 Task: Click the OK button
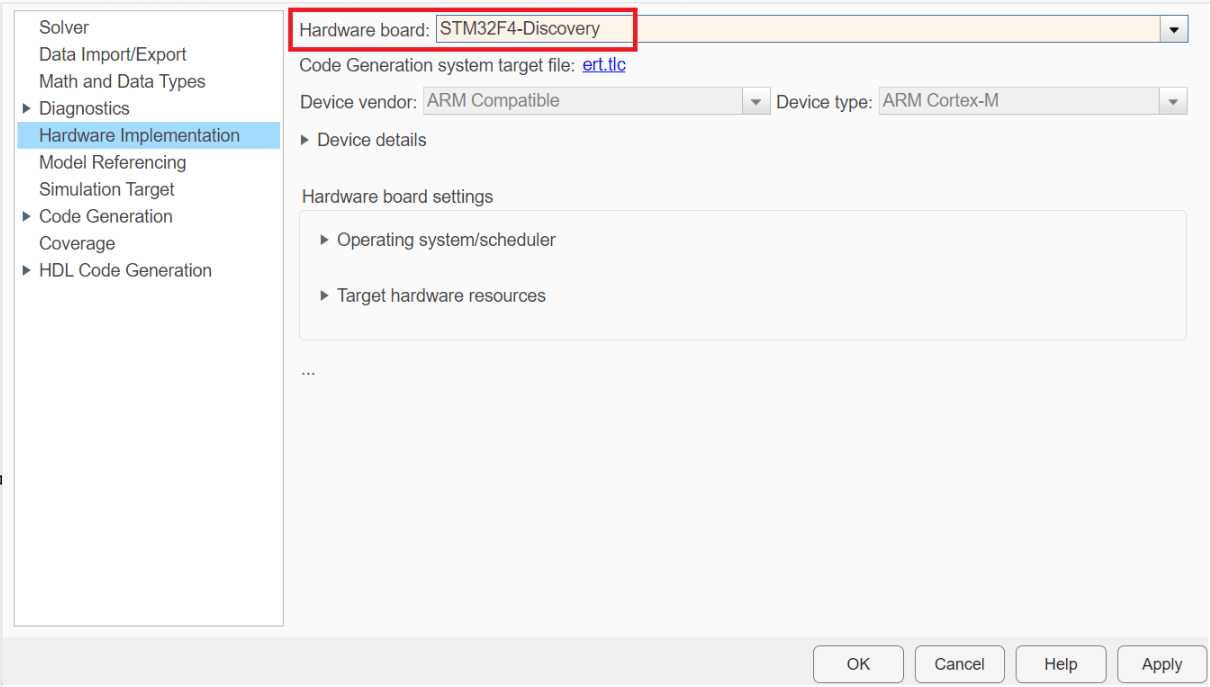858,664
